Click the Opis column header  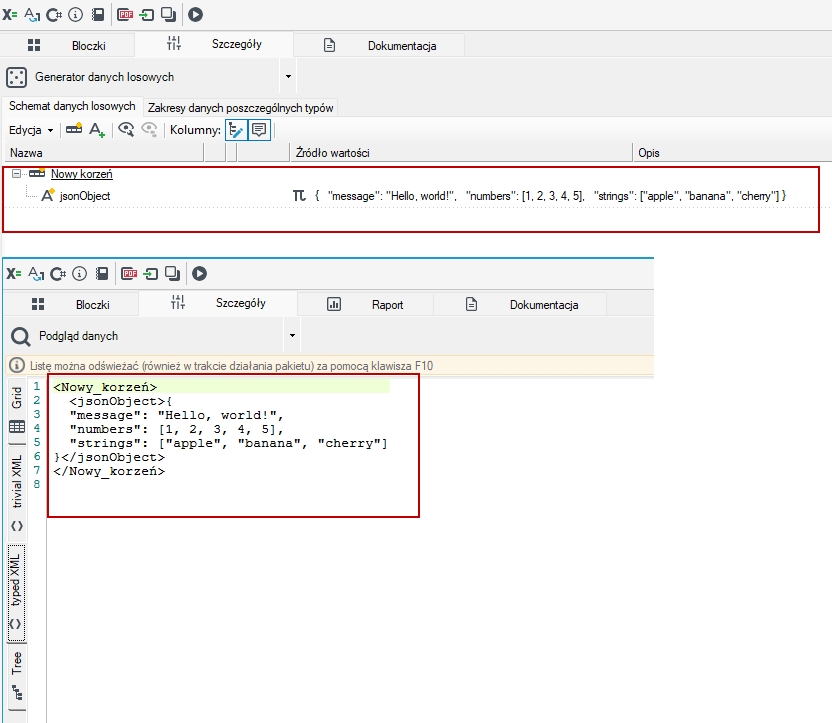tap(732, 153)
